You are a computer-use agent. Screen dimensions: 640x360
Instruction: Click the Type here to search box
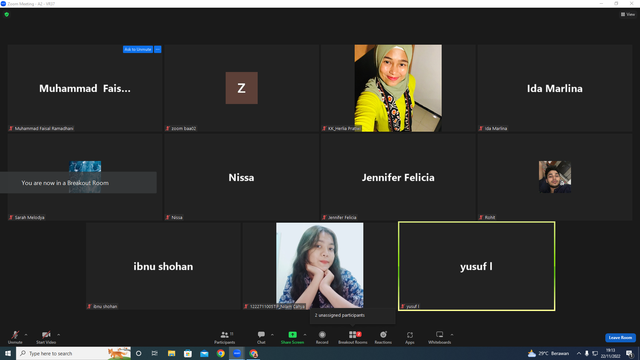[73, 353]
